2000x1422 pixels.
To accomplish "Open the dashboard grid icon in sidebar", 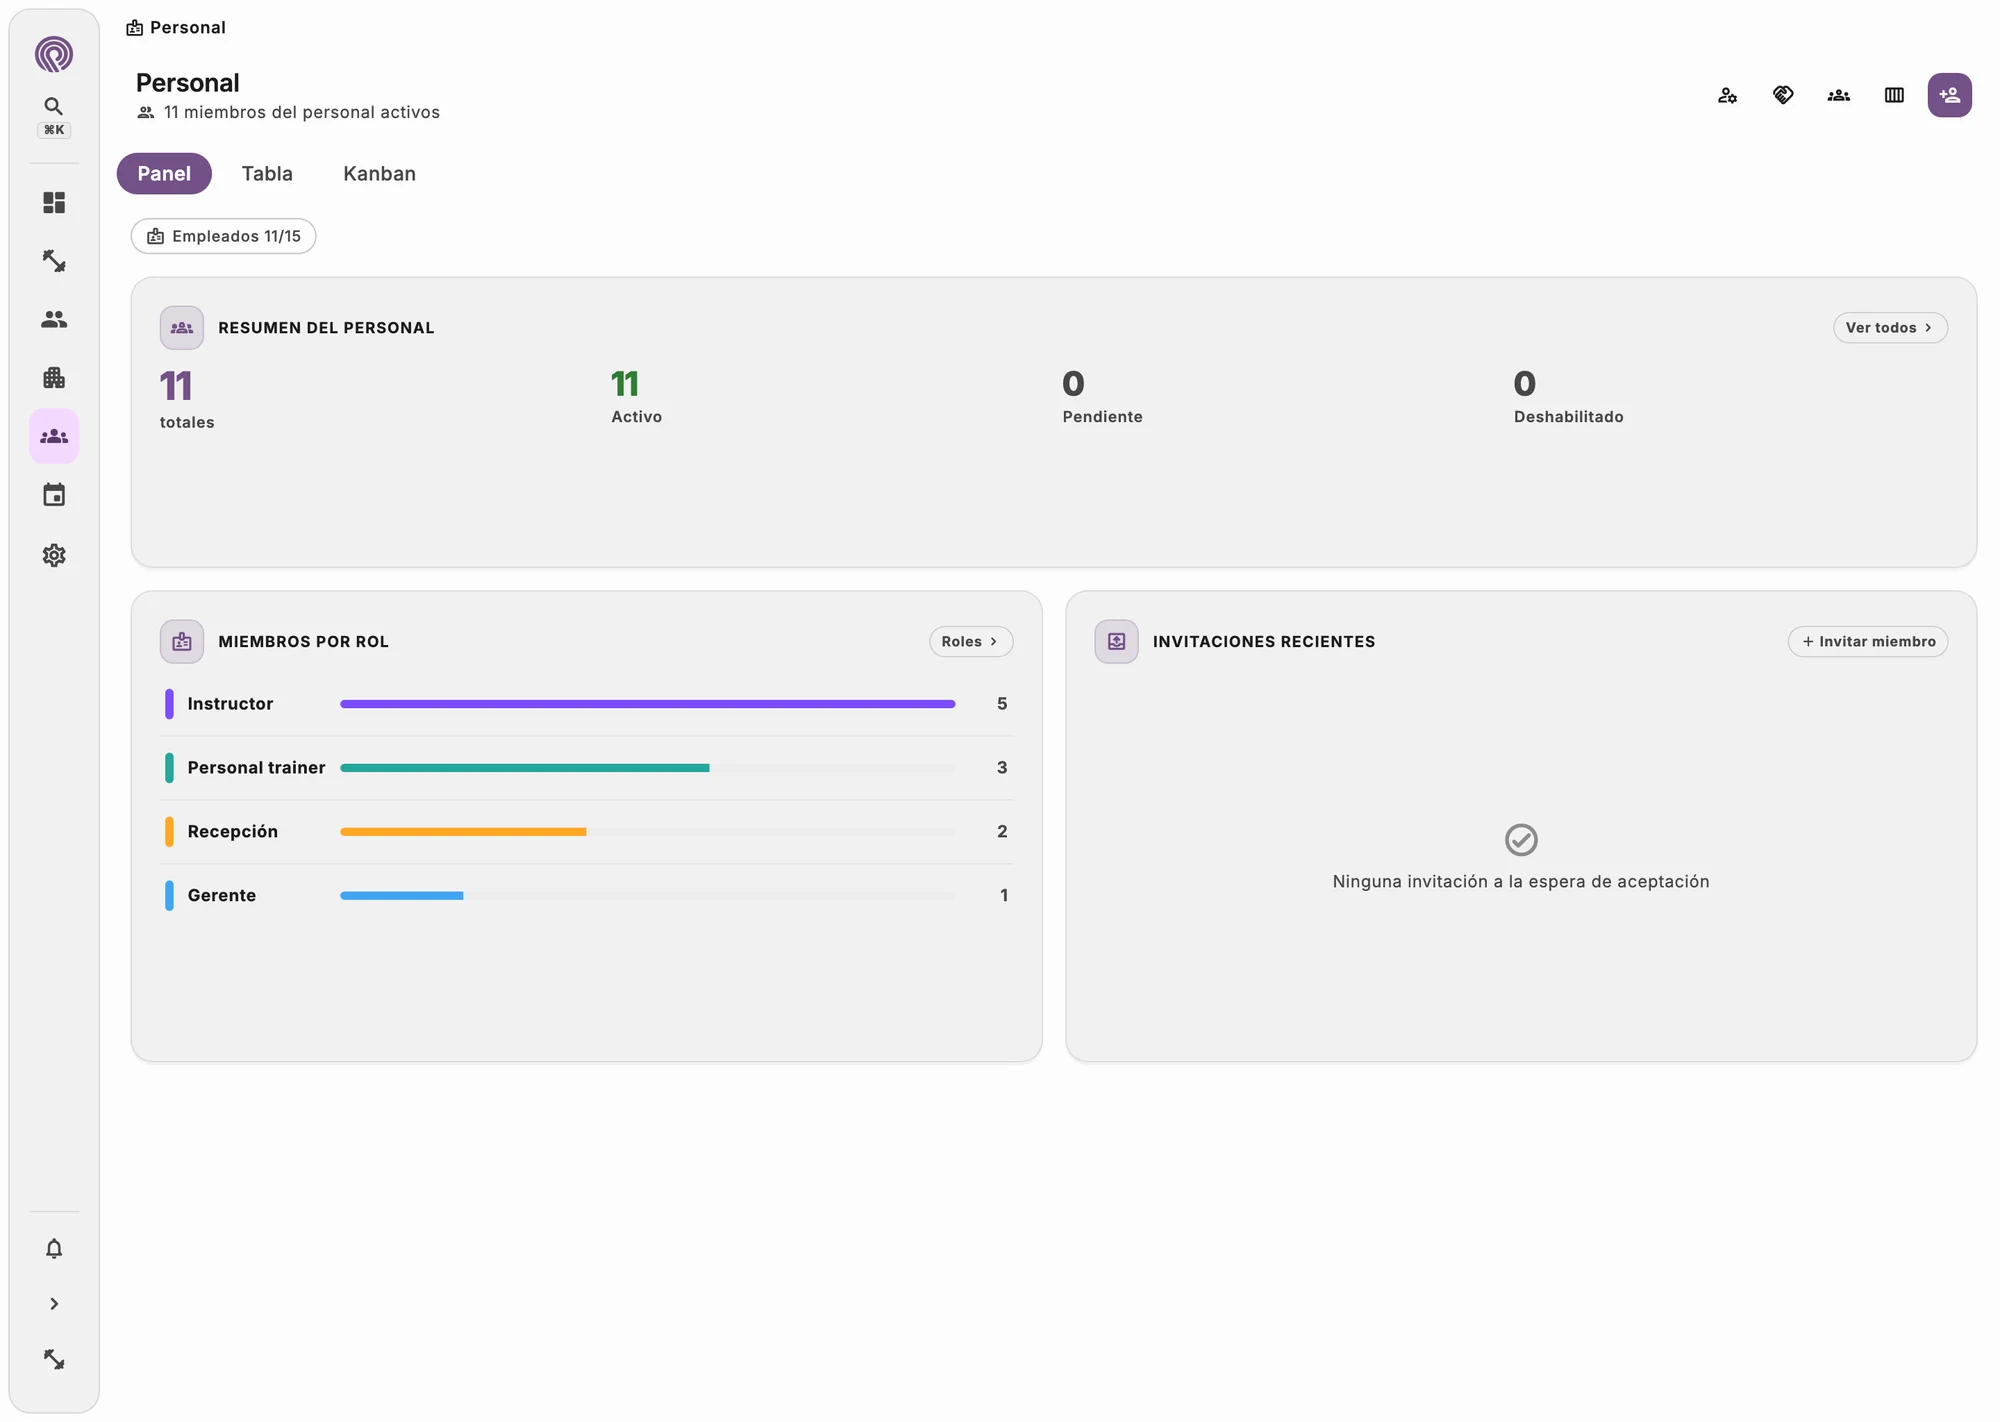I will (54, 203).
